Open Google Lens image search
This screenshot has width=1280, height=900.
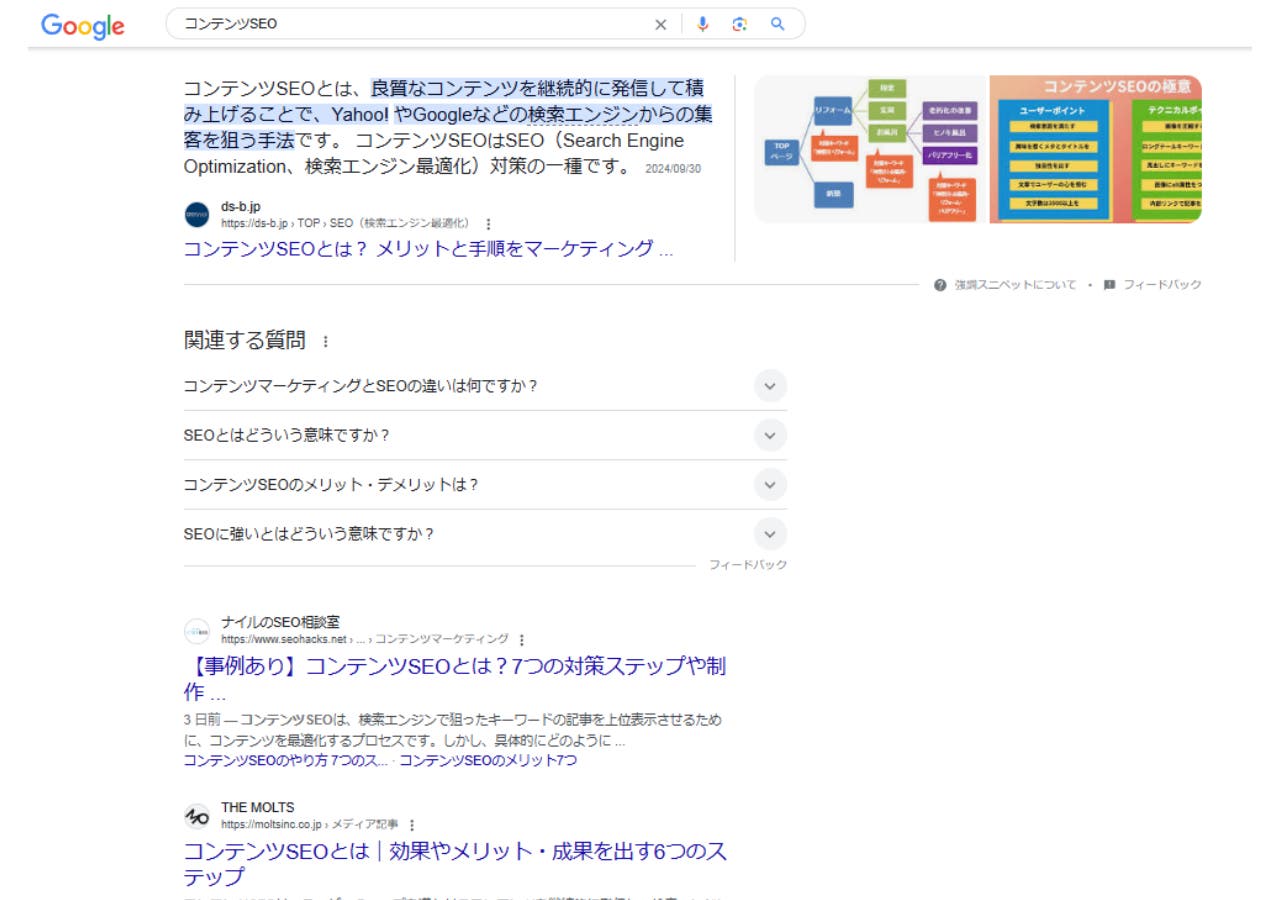739,25
